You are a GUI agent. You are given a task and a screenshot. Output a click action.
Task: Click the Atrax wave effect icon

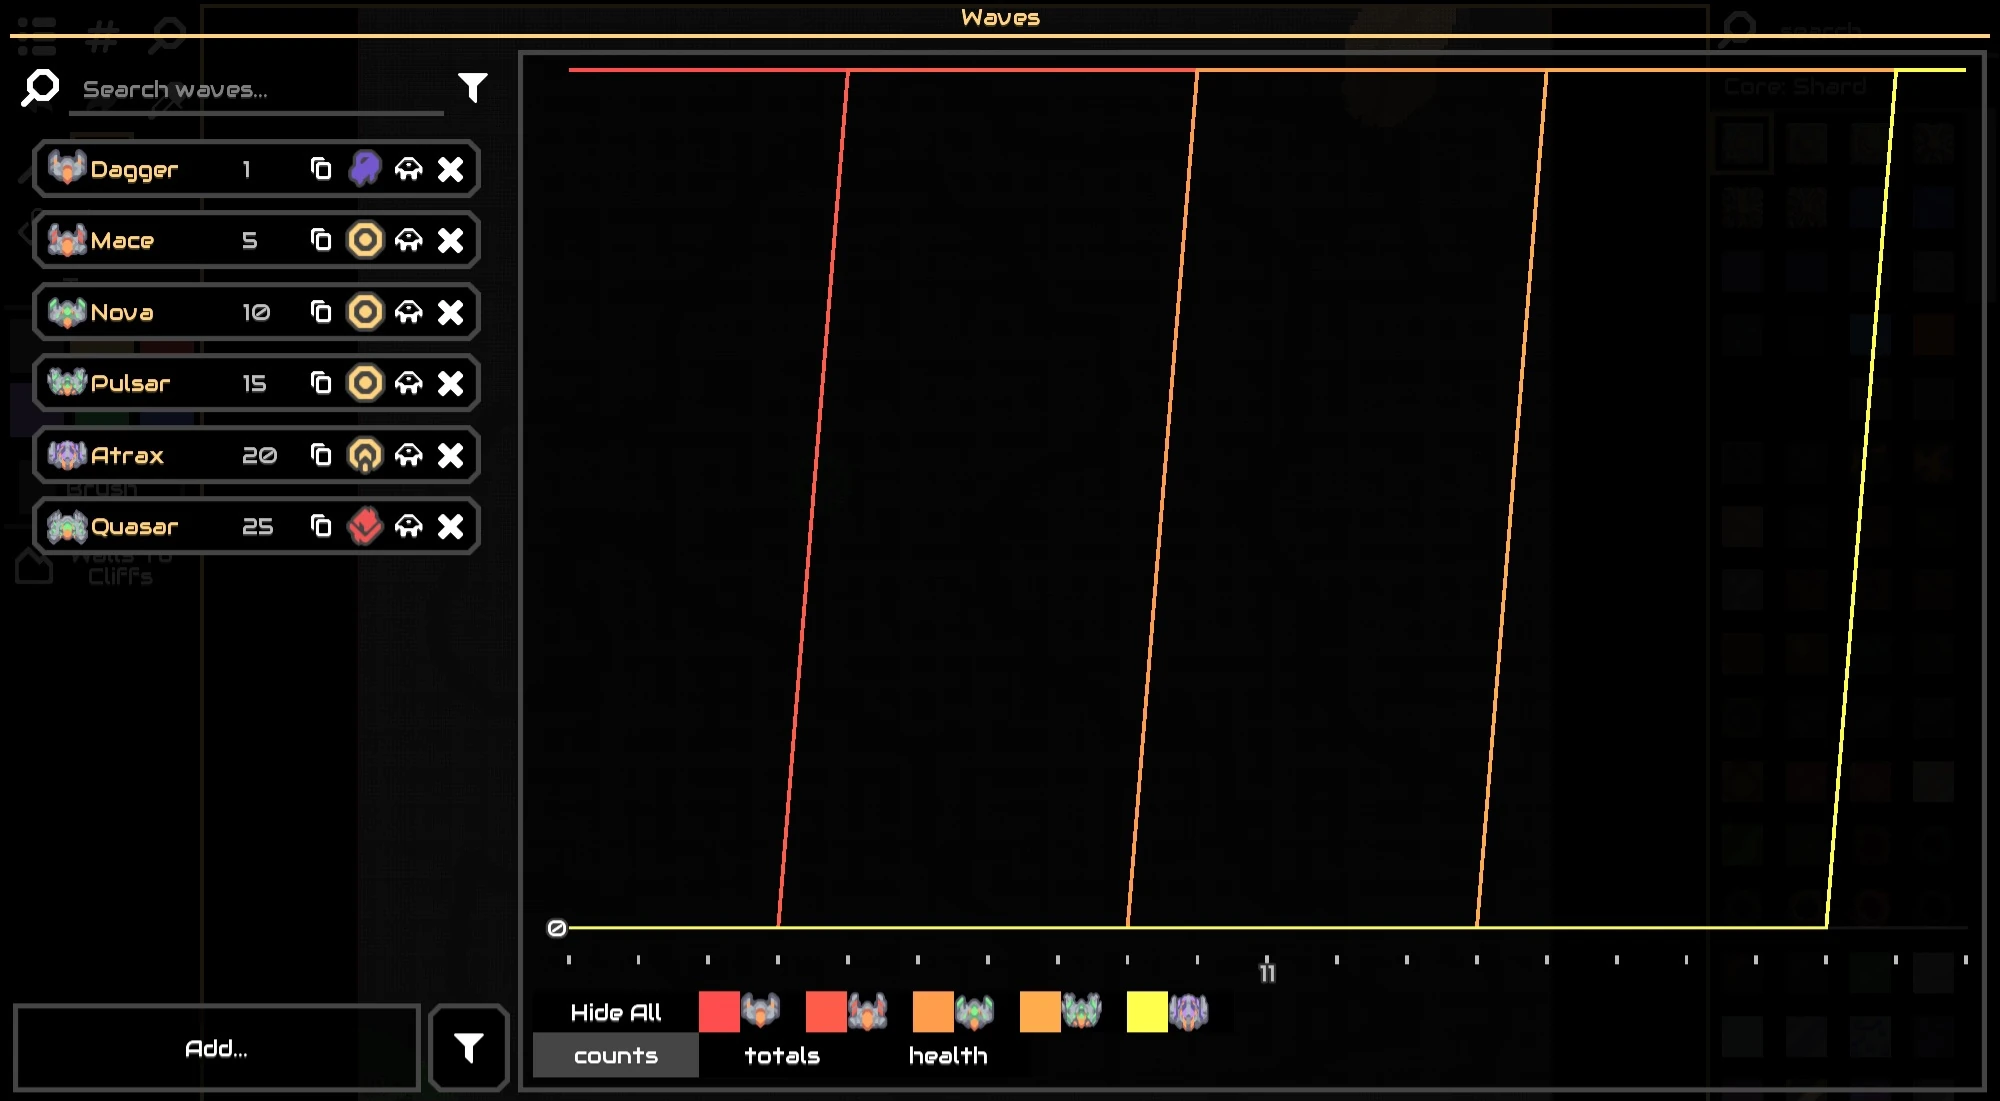(x=365, y=455)
